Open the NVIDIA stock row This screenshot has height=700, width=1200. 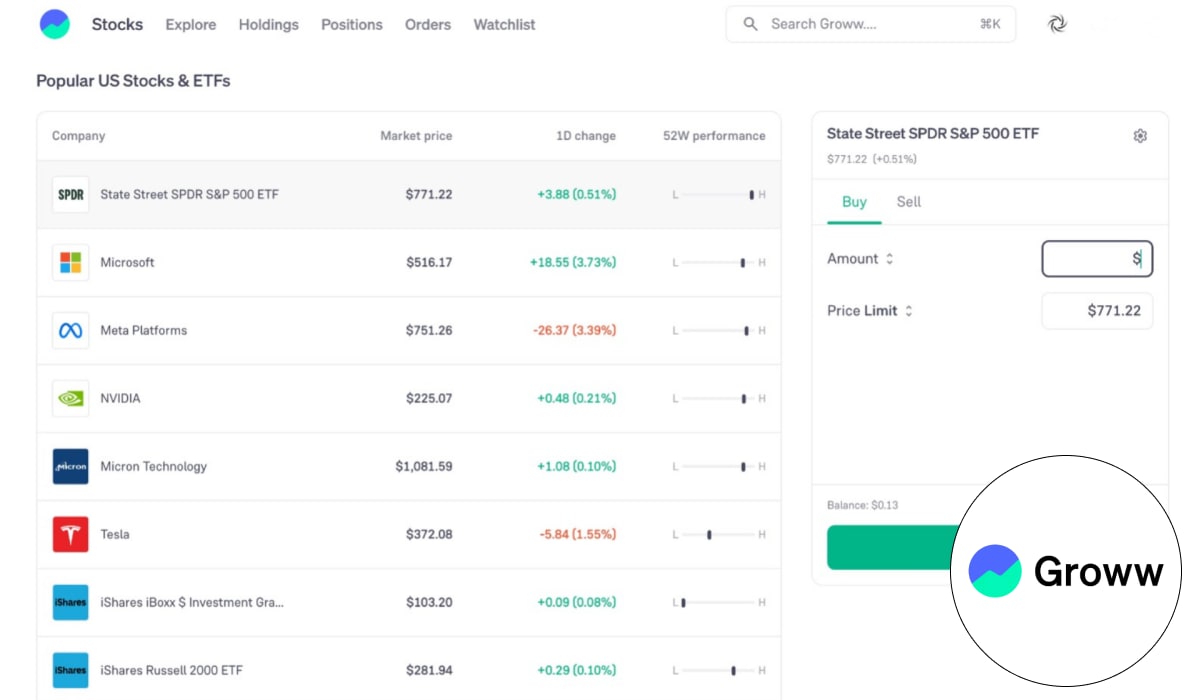click(x=409, y=398)
